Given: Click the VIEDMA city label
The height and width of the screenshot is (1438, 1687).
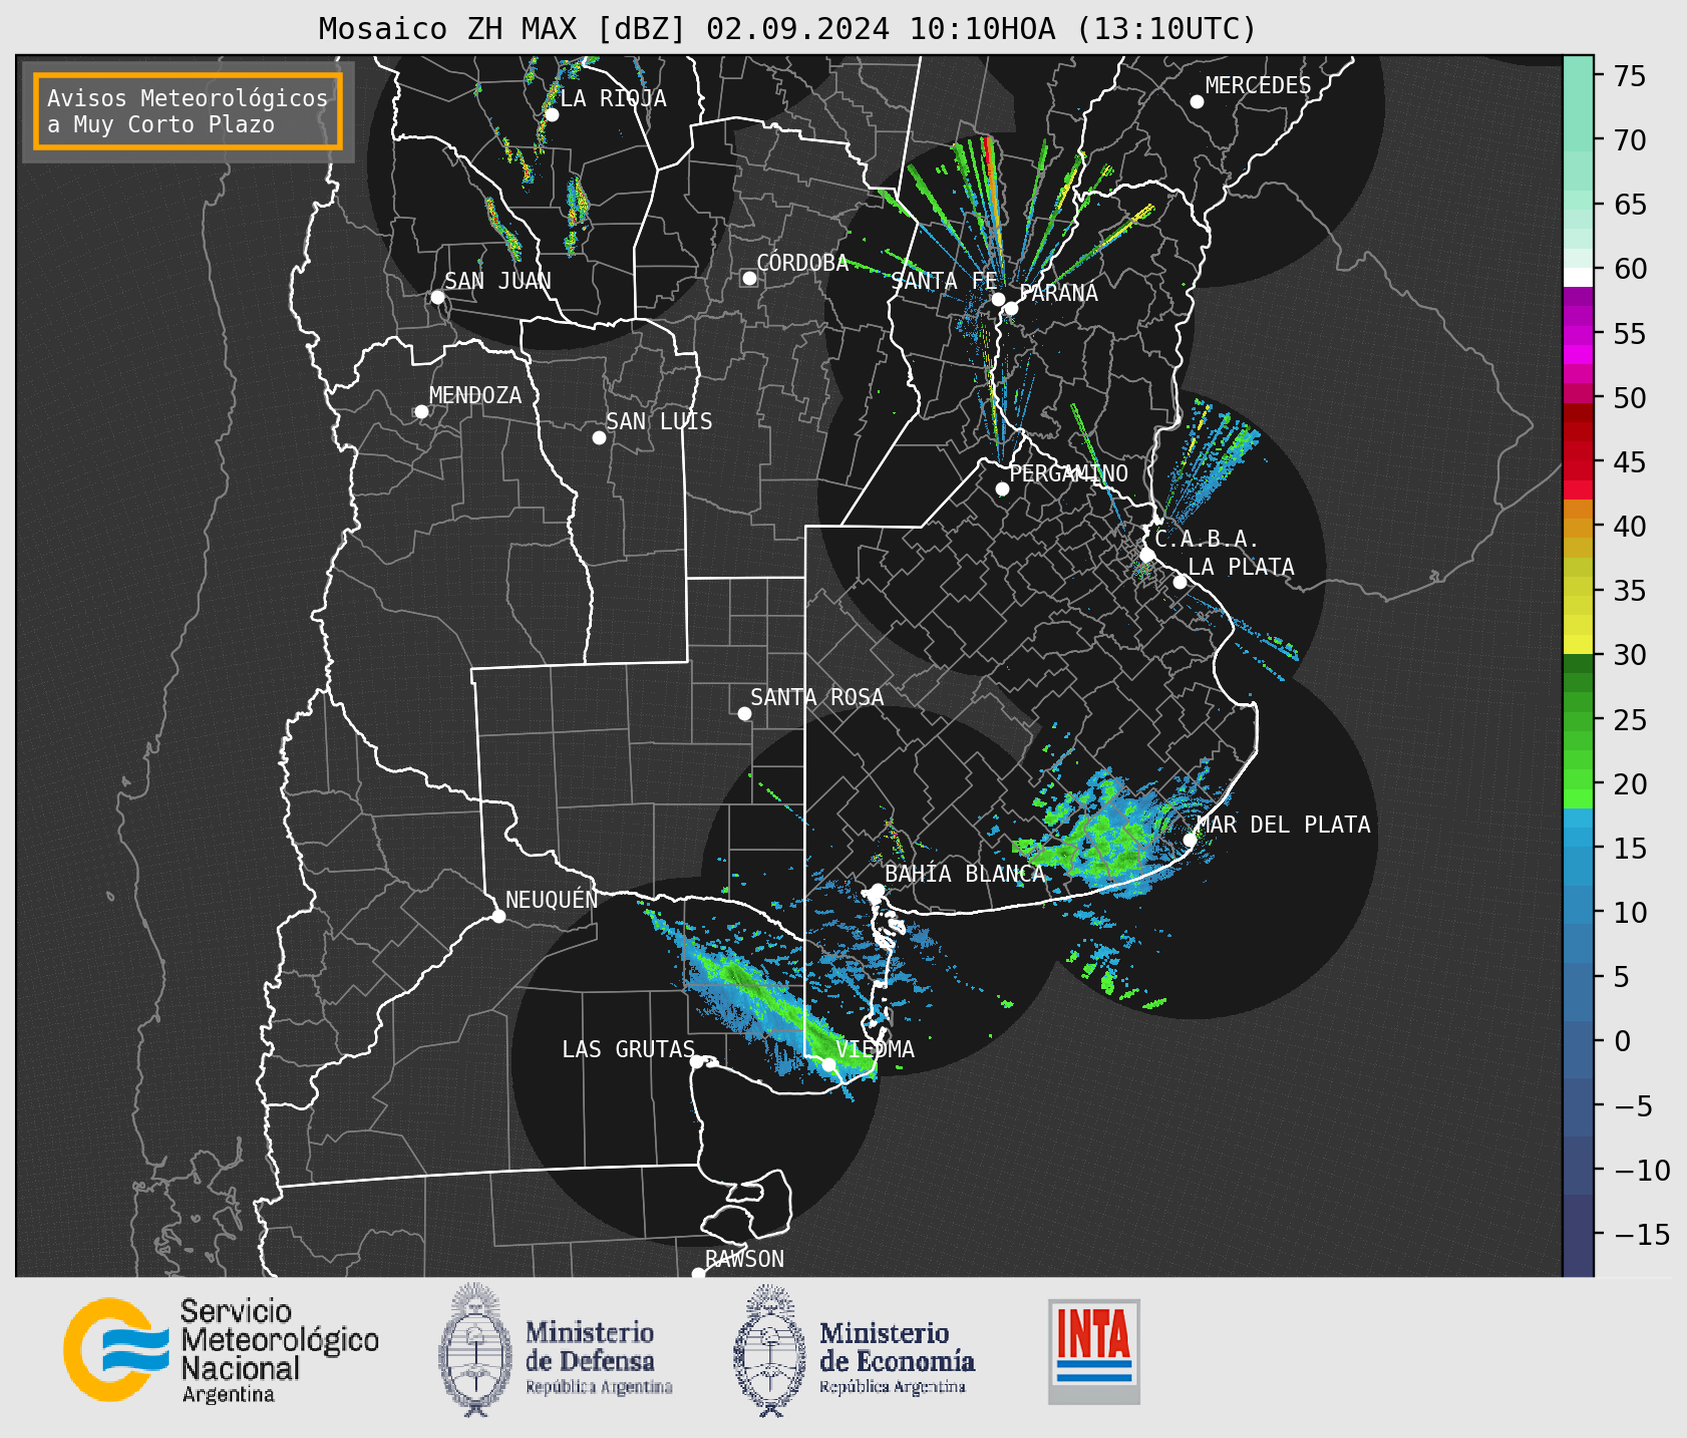Looking at the screenshot, I should coord(875,1049).
